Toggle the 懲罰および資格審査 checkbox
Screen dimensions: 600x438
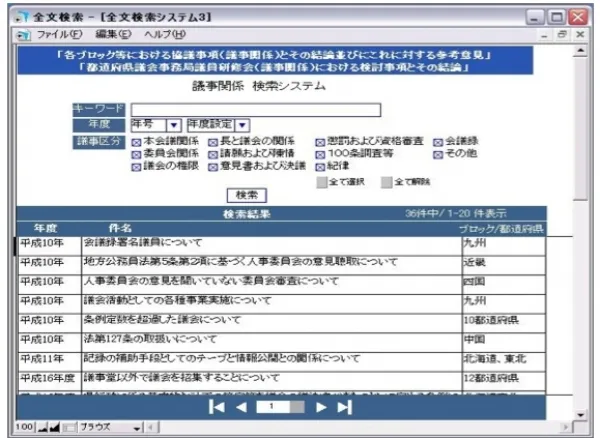tap(320, 143)
